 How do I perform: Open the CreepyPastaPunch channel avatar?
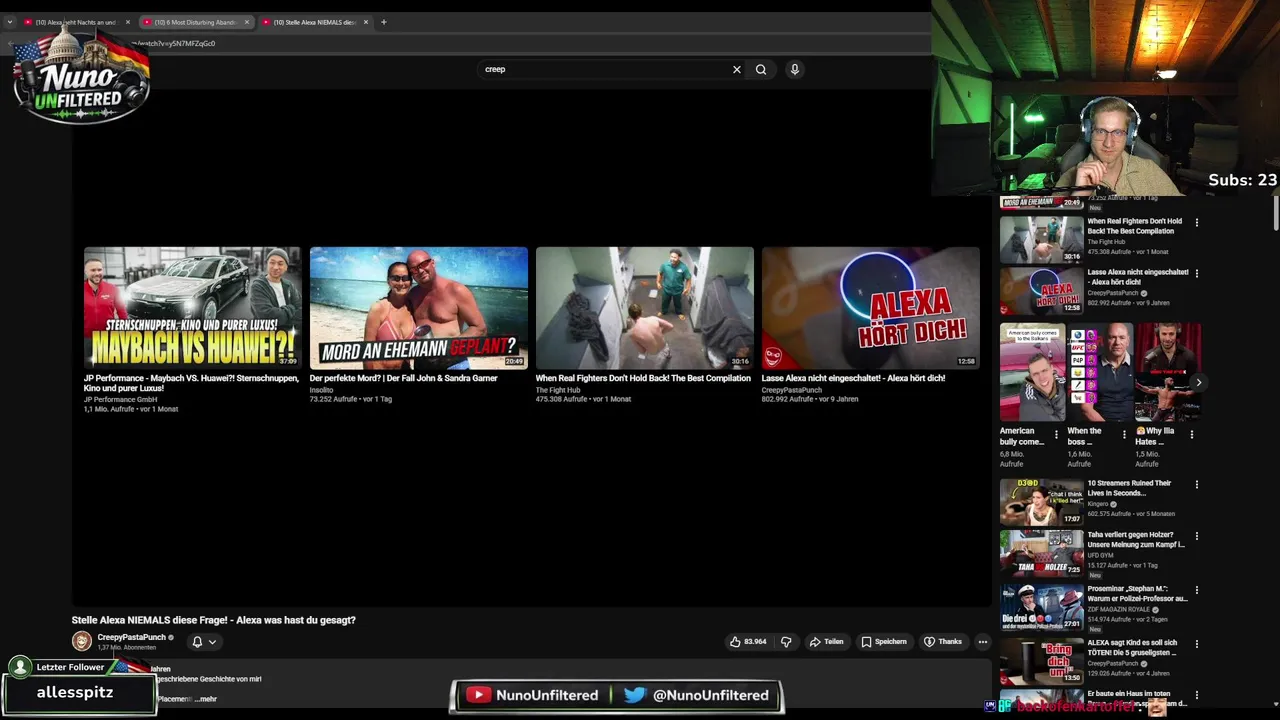click(82, 641)
